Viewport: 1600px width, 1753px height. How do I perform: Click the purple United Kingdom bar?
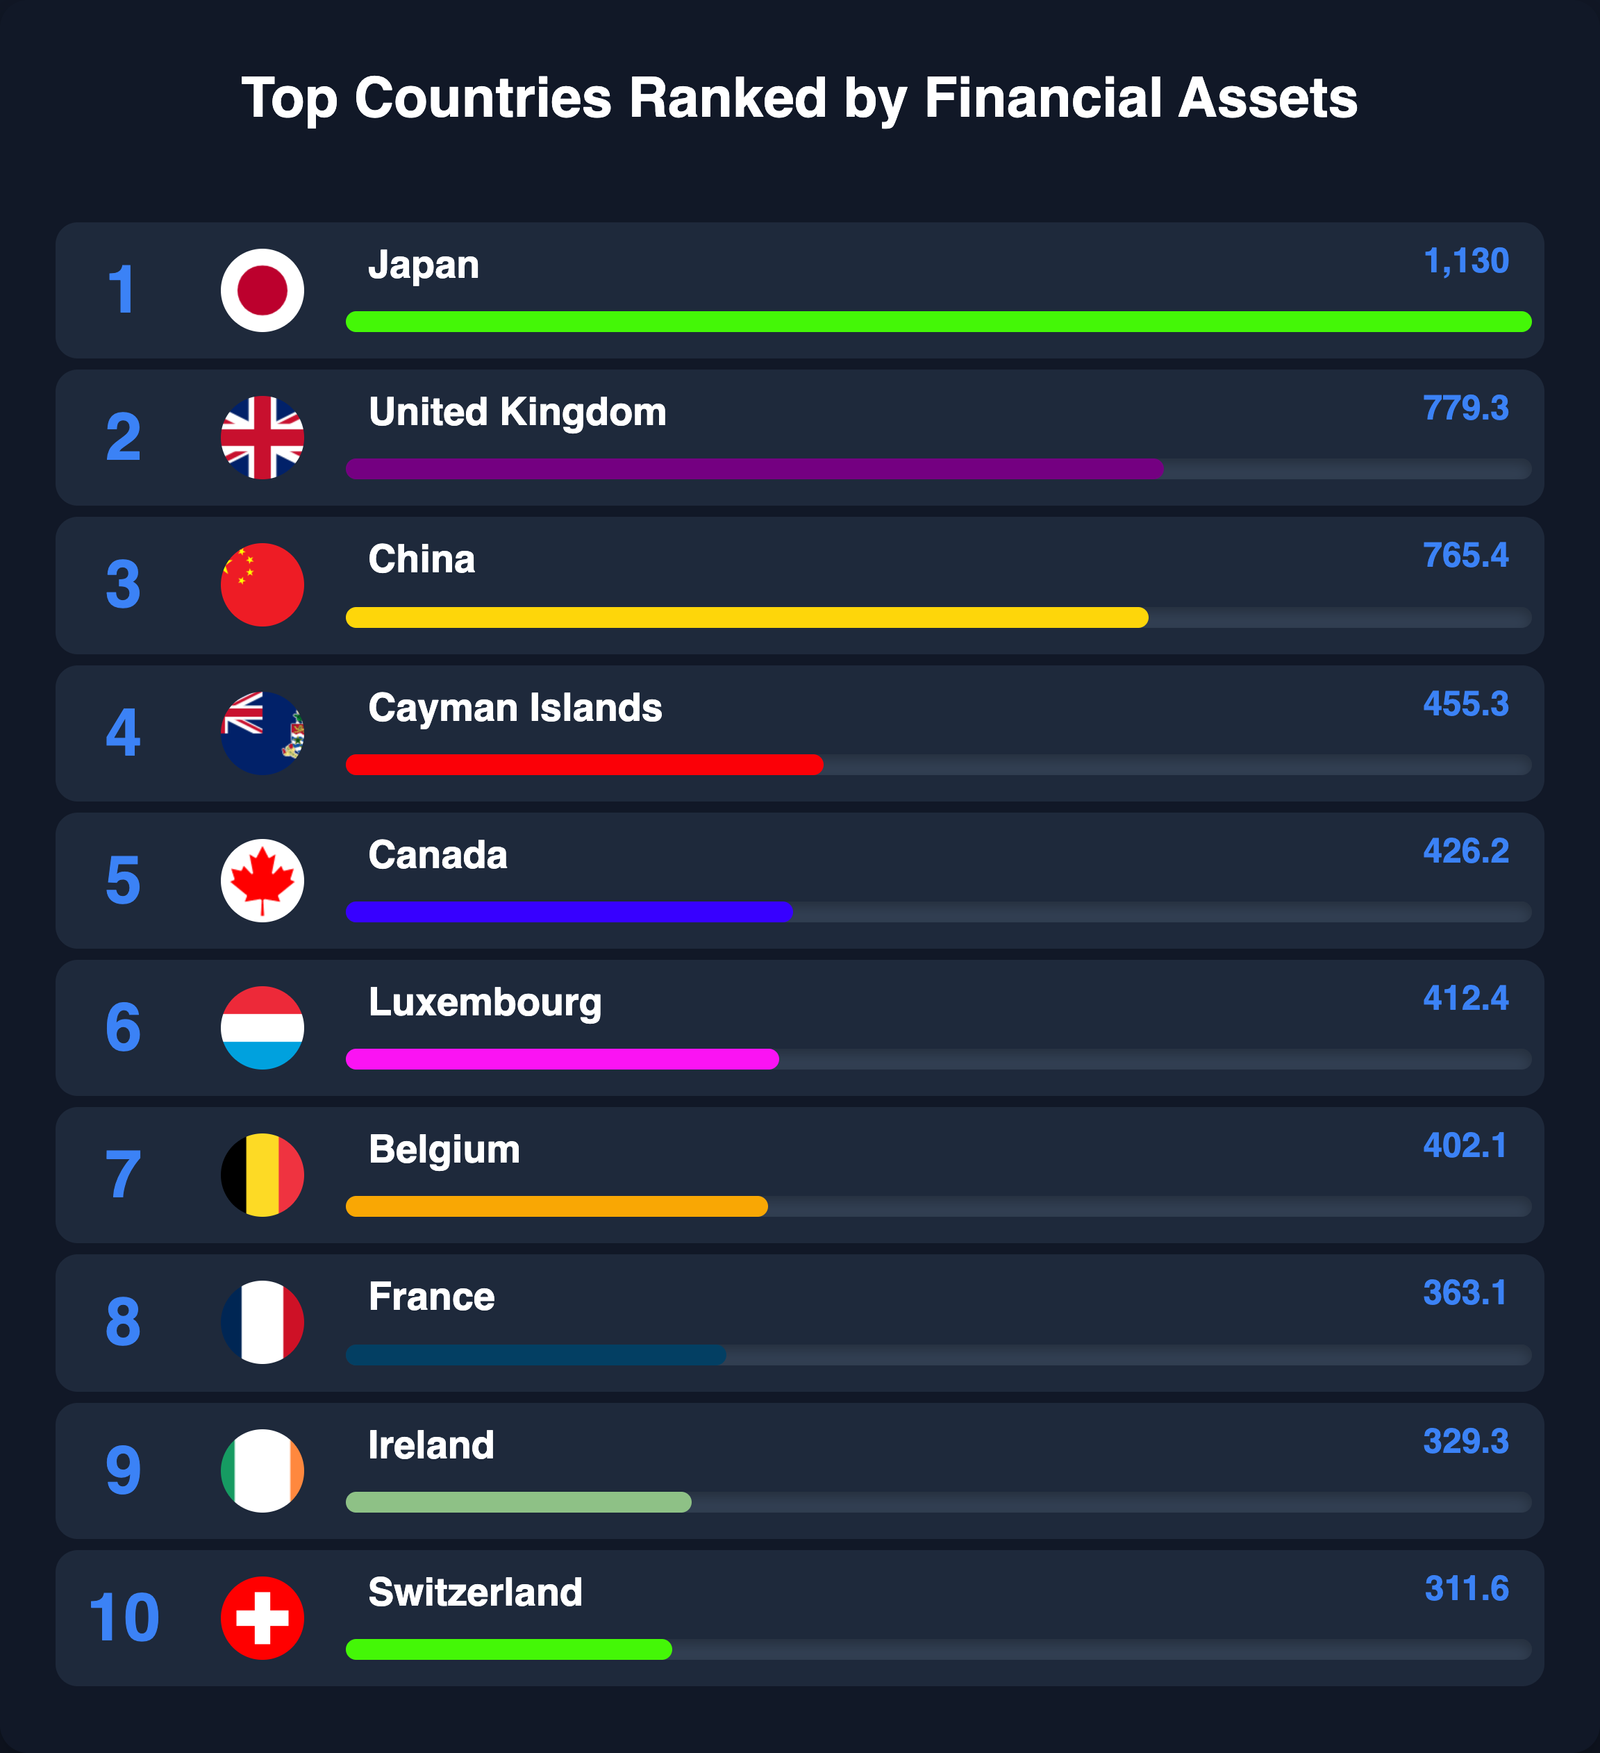pyautogui.click(x=754, y=468)
